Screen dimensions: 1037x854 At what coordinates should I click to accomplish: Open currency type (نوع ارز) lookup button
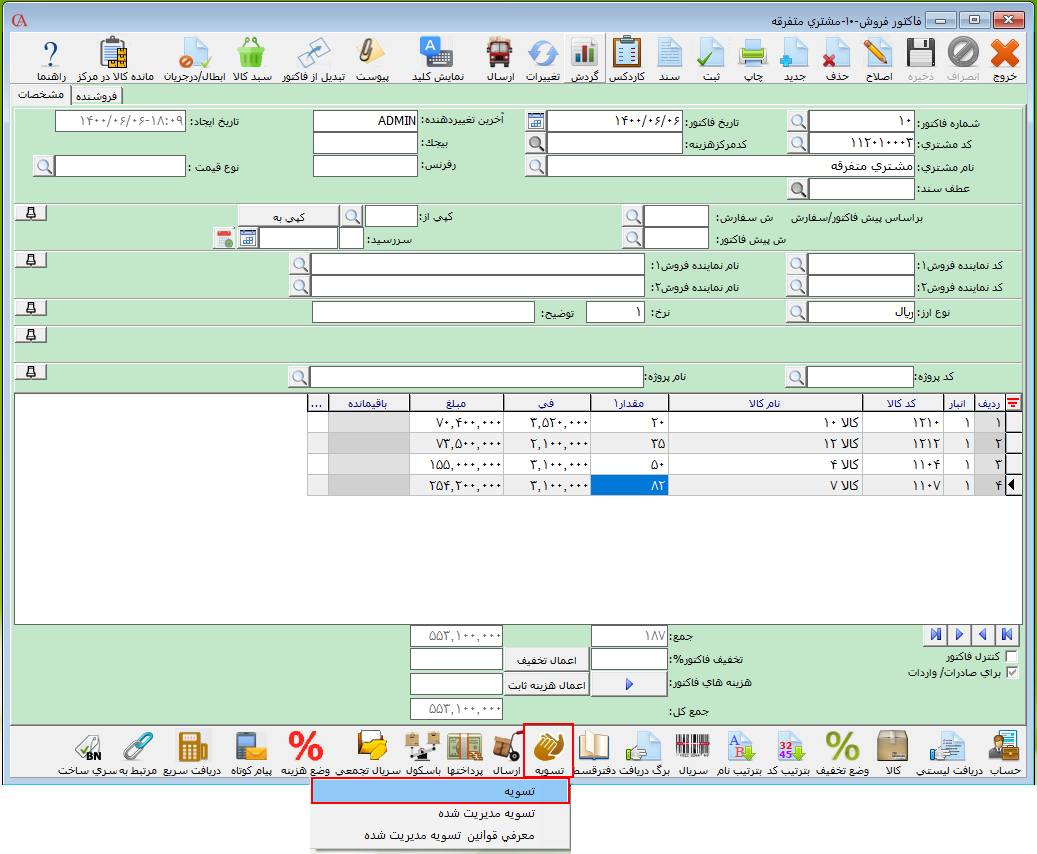(797, 312)
